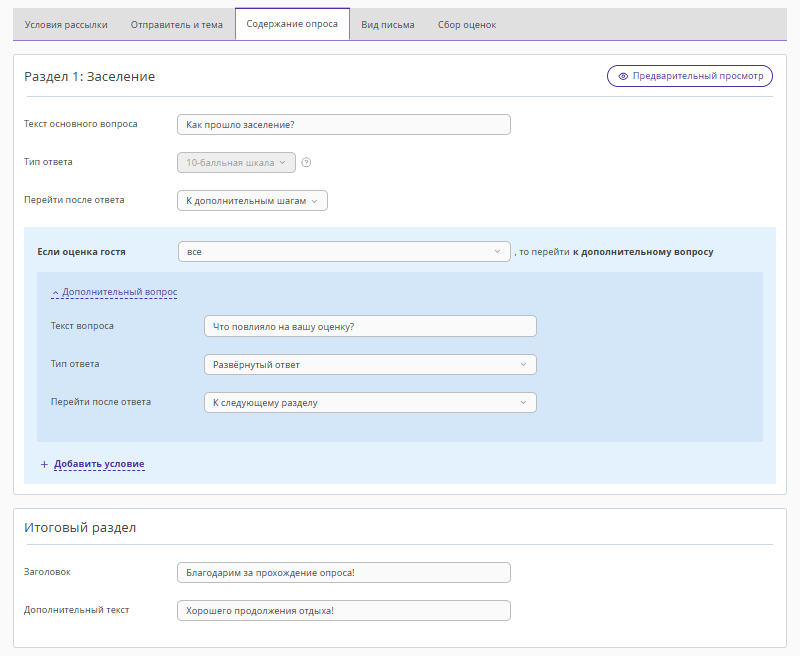Screen dimensions: 800x656
Task: Open the 10-балльная шкала dropdown
Action: (x=236, y=162)
